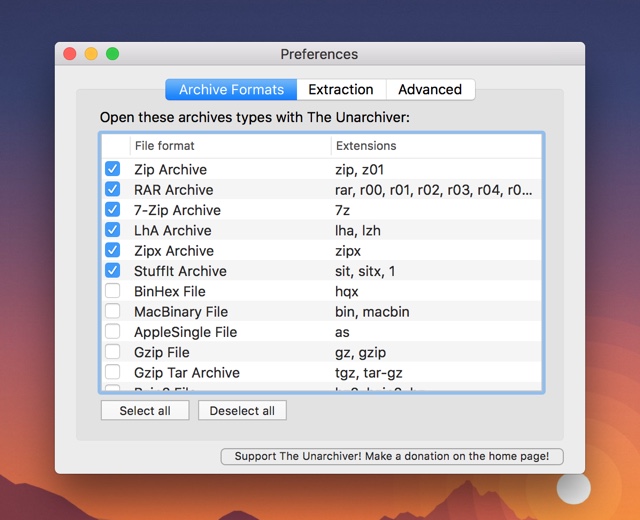Click the 'gz, gzip' extensions cell
640x520 pixels.
click(360, 352)
